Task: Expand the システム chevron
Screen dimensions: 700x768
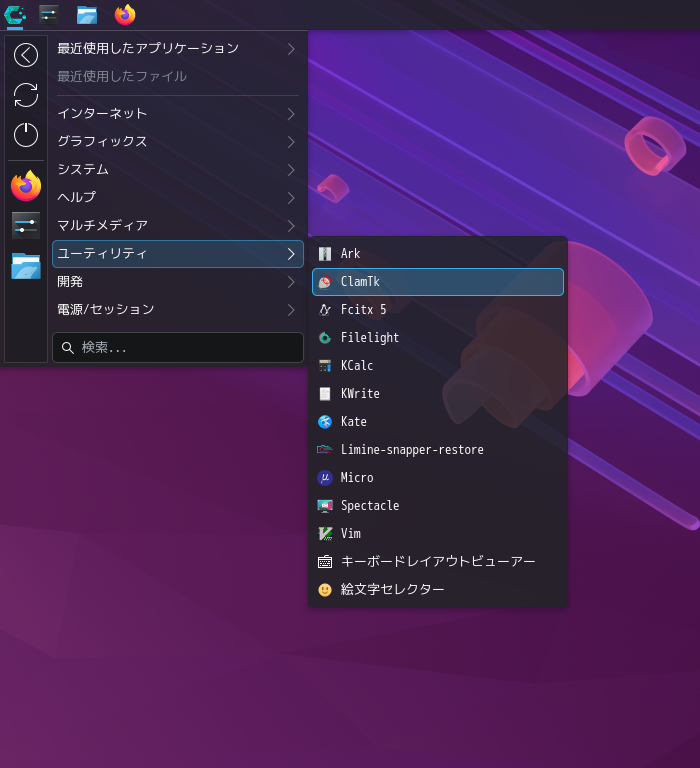Action: (x=291, y=170)
